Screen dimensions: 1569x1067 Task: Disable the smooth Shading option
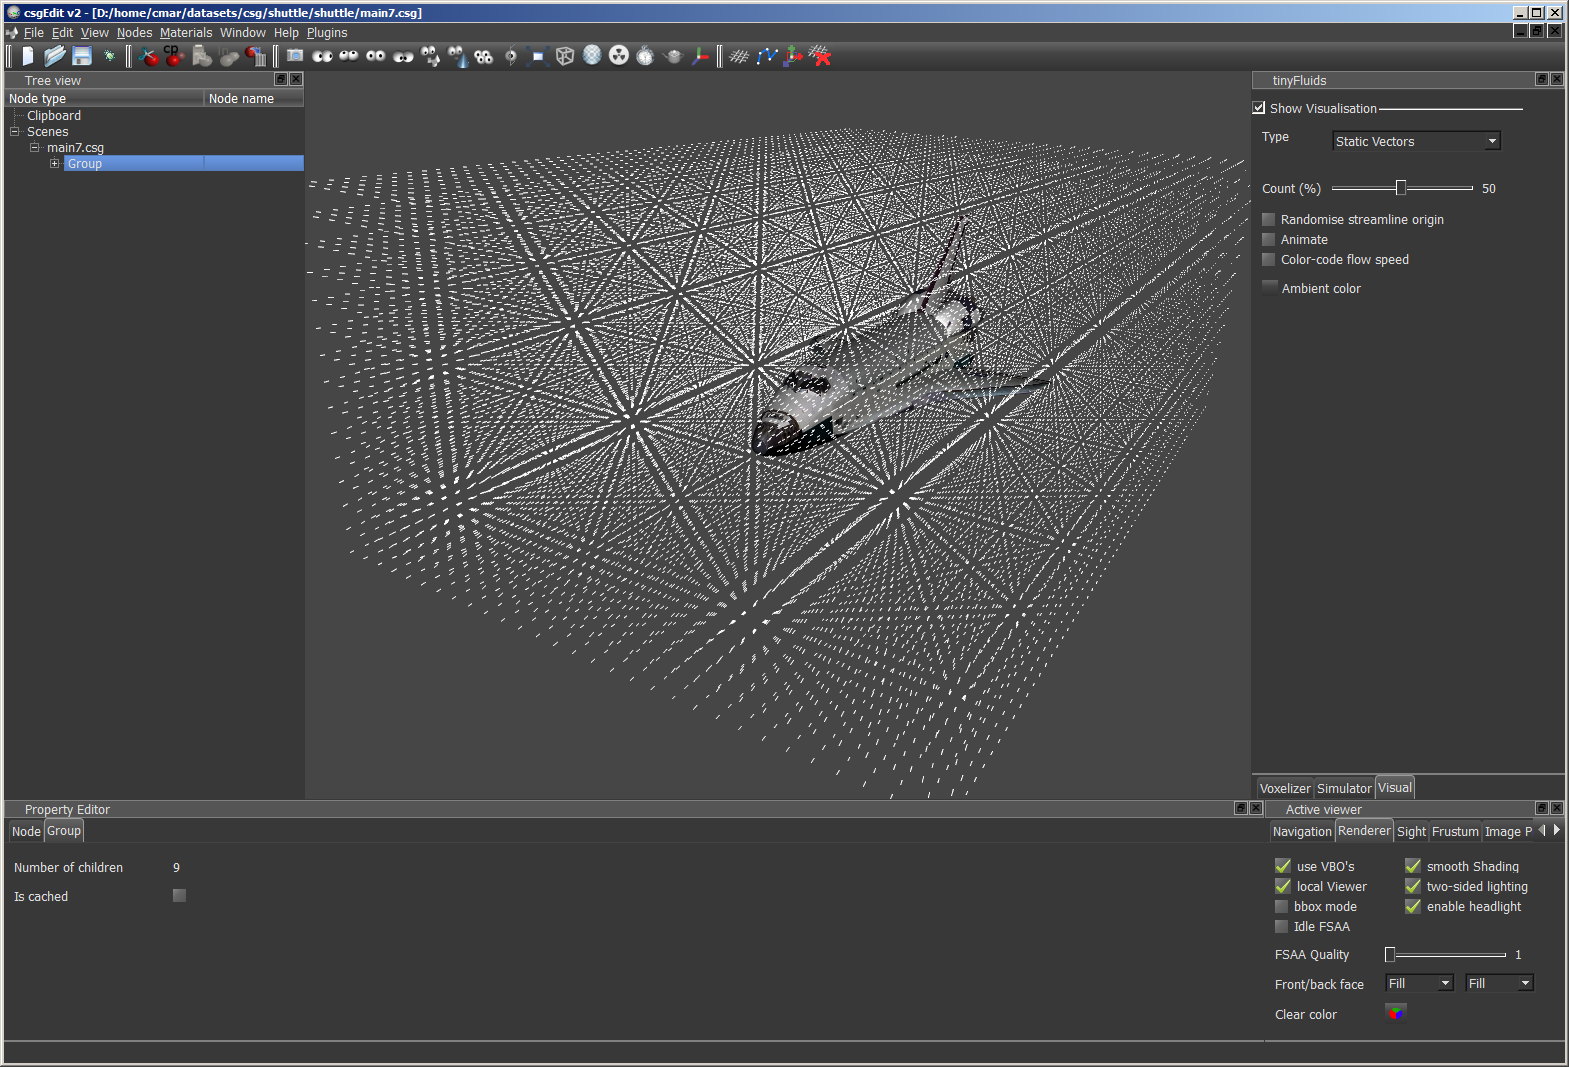[1413, 866]
